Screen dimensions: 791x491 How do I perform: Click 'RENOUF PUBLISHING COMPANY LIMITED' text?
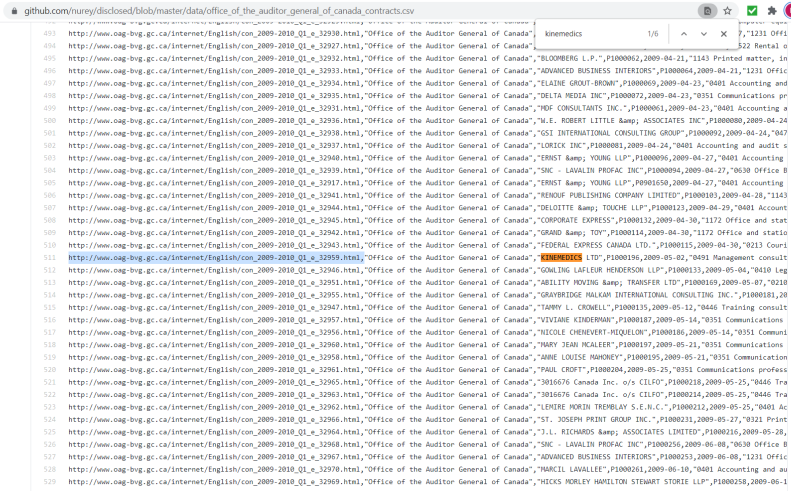tap(608, 195)
